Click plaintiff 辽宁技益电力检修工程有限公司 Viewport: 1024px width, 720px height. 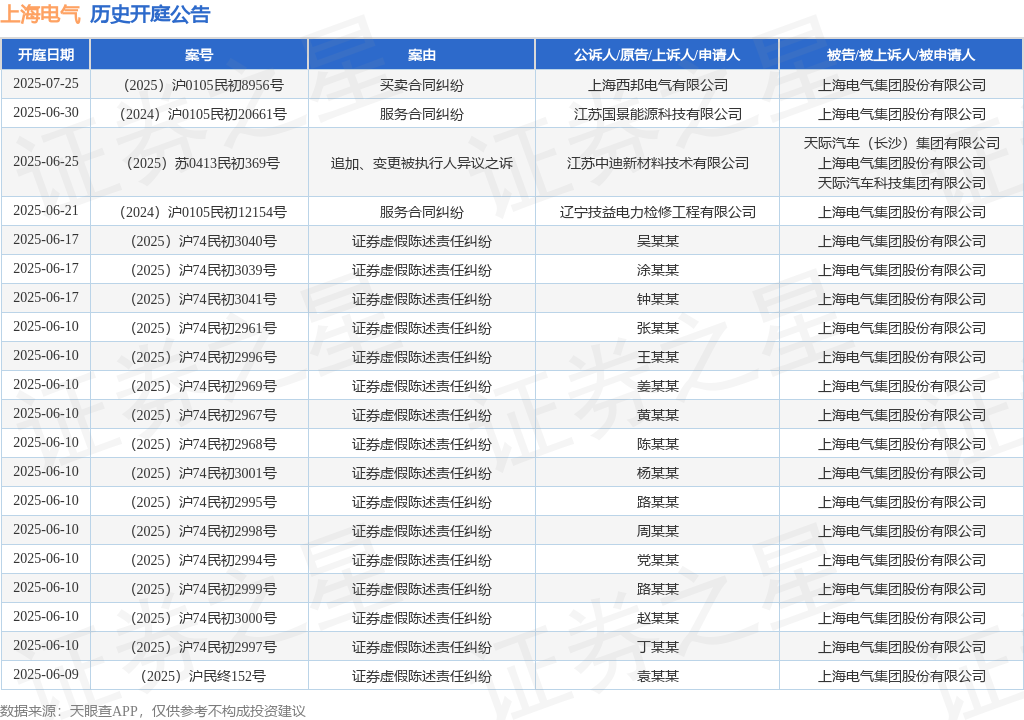(x=658, y=212)
